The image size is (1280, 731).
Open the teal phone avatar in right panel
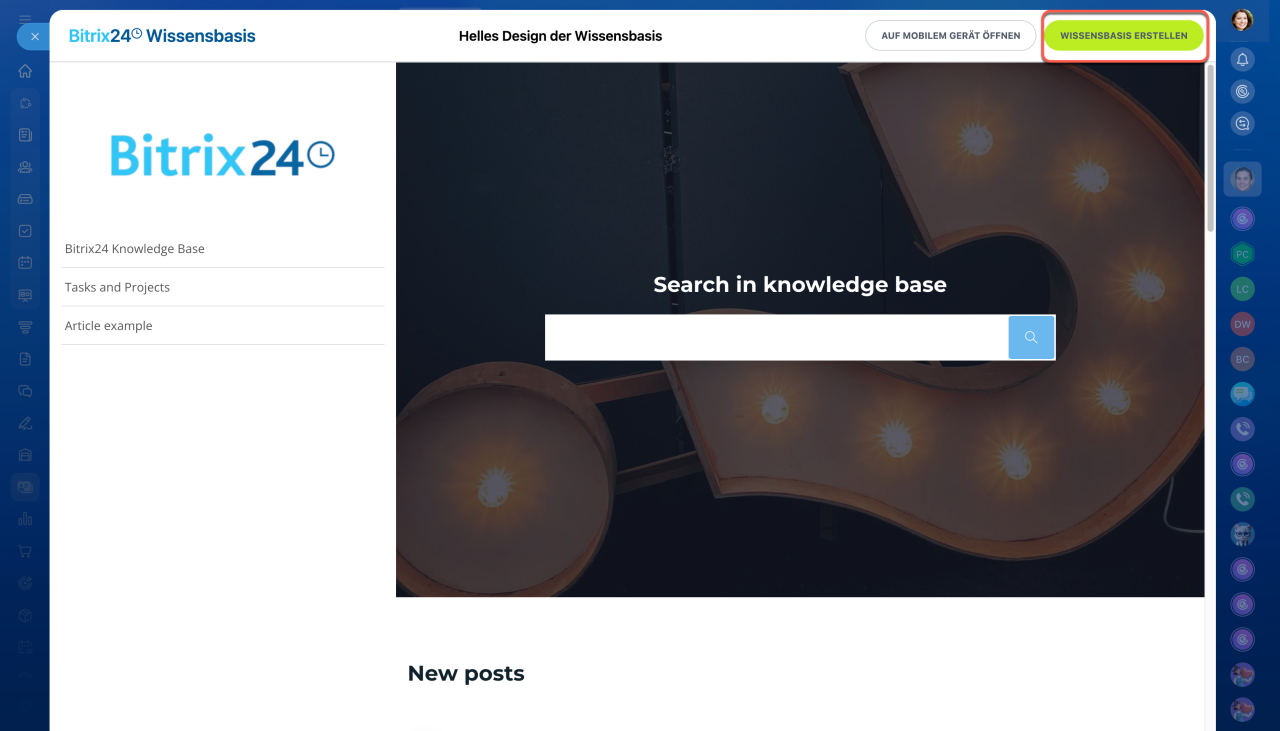pos(1242,499)
